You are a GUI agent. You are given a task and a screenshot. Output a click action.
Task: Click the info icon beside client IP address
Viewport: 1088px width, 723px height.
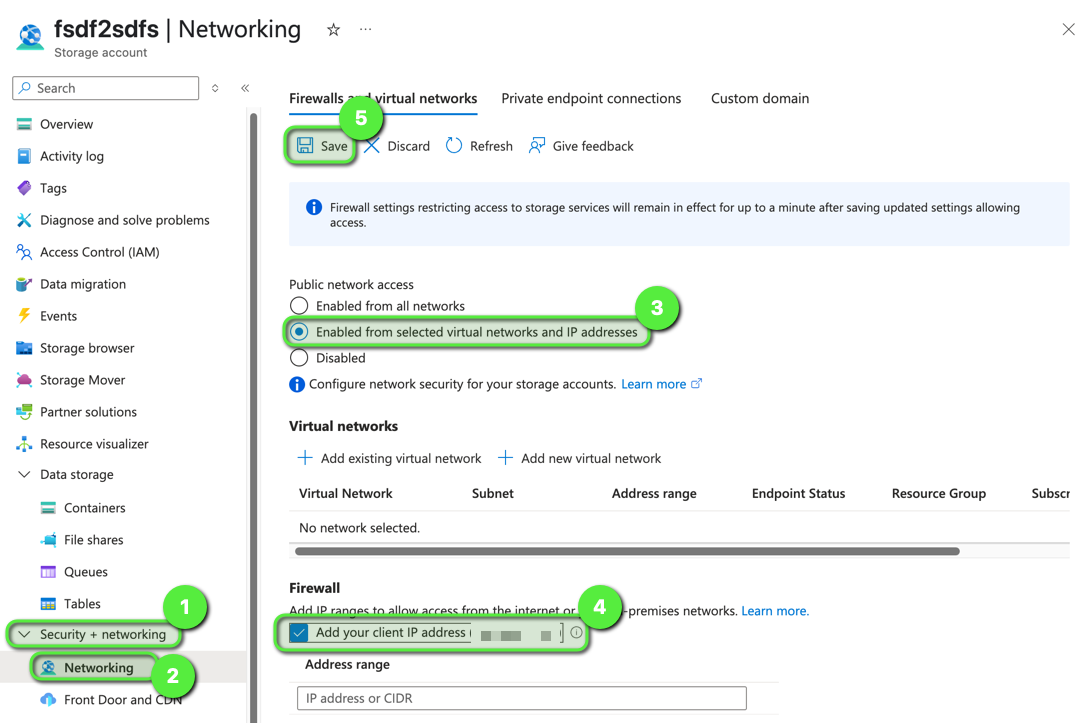[576, 633]
